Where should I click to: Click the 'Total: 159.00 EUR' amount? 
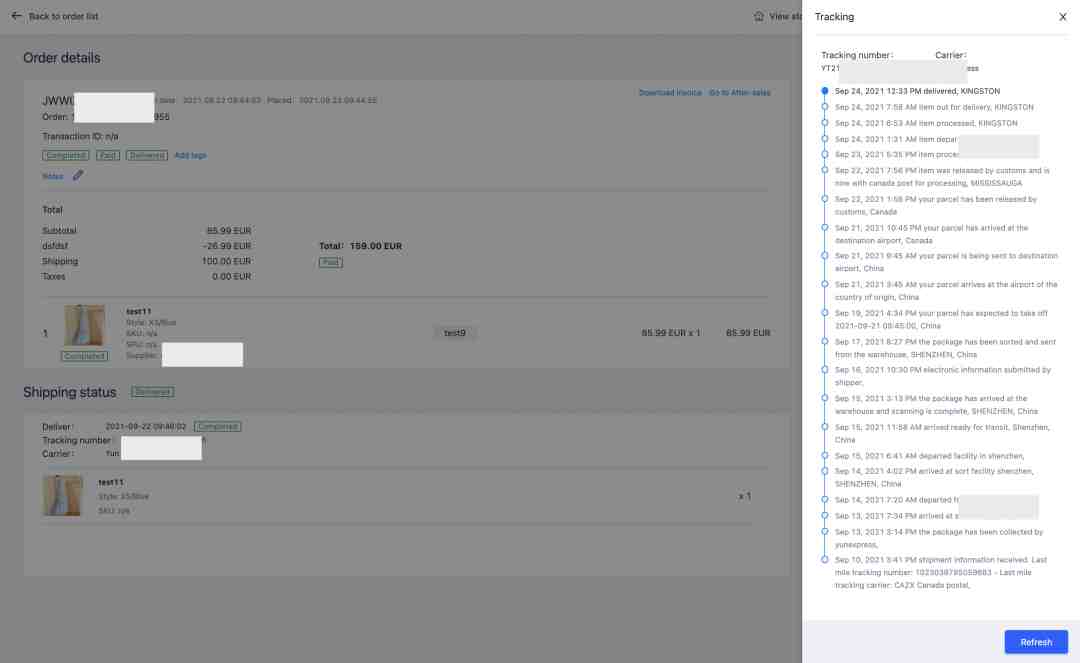[360, 246]
